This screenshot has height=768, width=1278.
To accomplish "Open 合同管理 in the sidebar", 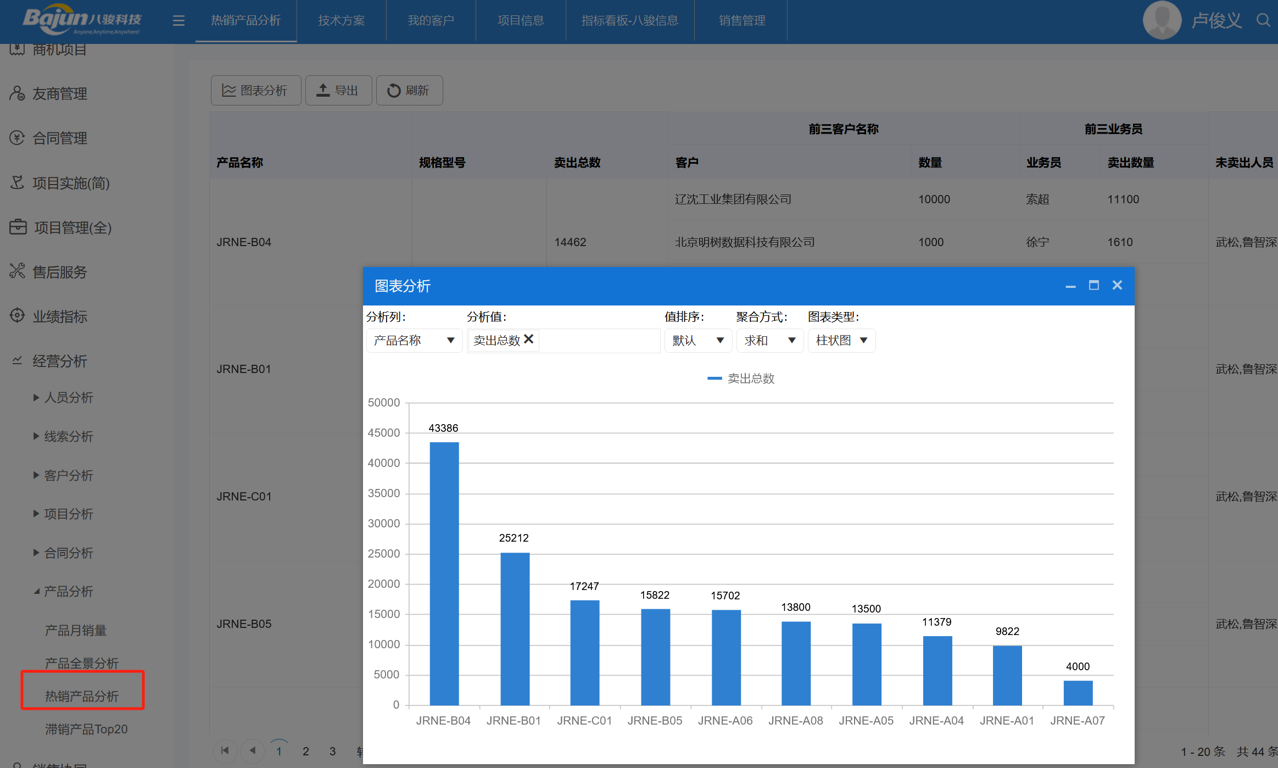I will 59,138.
